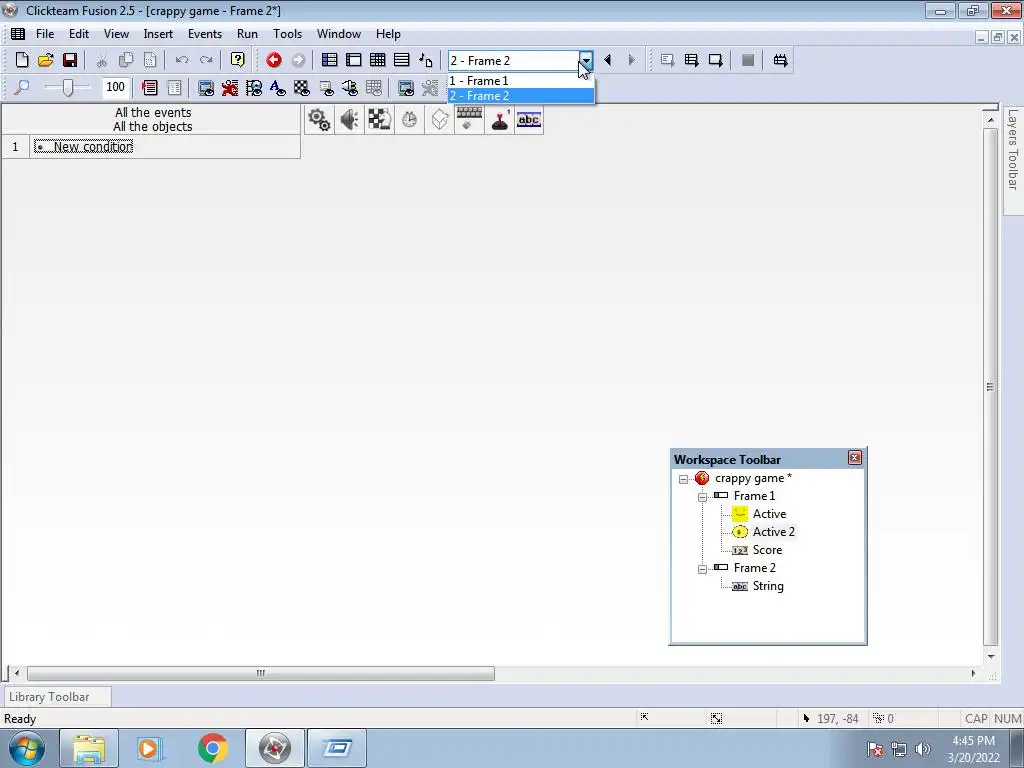Select '2 - Frame 2' in the dropdown list

click(521, 96)
